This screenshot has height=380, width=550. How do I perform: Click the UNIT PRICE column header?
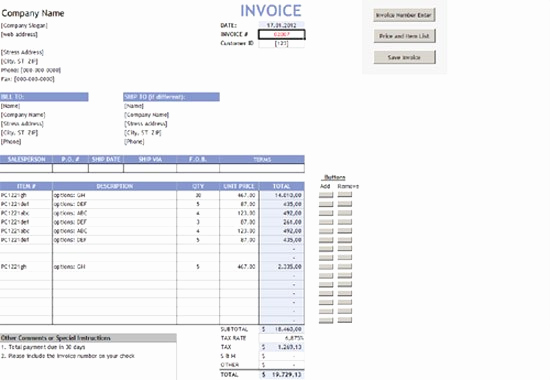click(239, 186)
